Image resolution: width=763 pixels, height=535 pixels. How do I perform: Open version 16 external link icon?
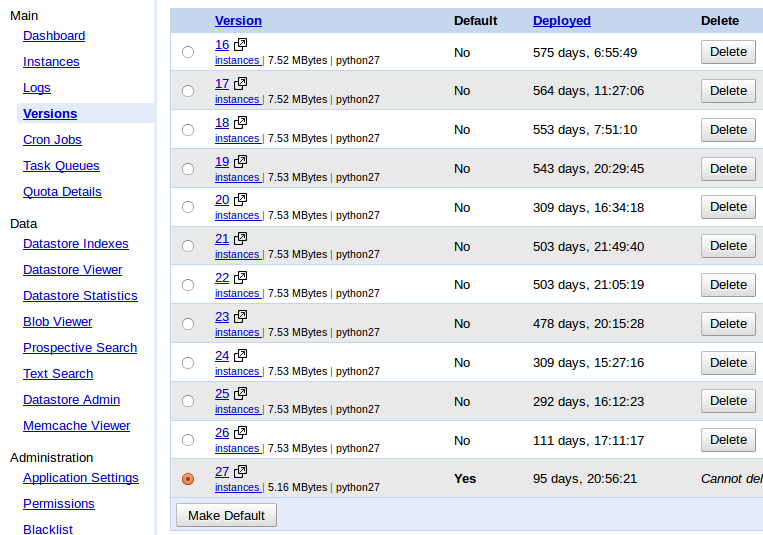(241, 45)
